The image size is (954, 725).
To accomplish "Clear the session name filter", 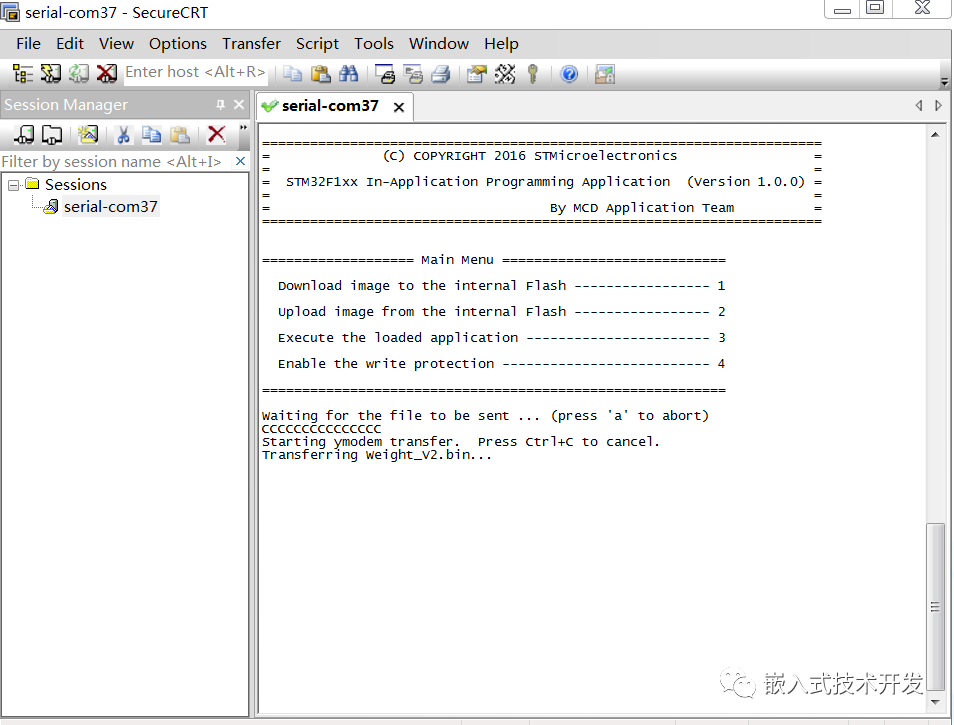I will click(240, 161).
